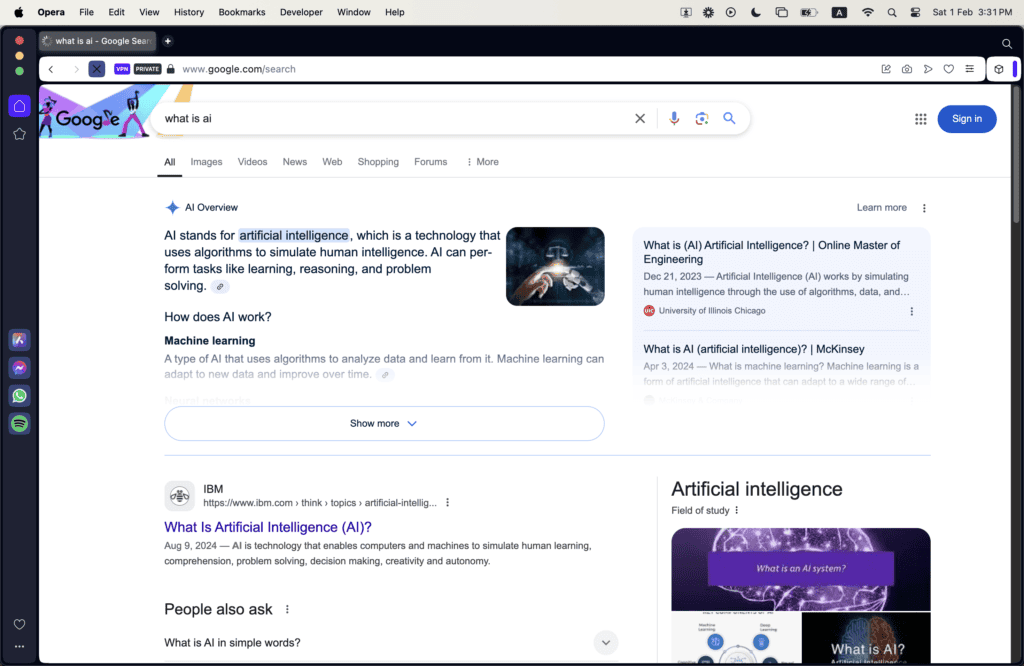Take a snapshot with the camera icon

907,69
